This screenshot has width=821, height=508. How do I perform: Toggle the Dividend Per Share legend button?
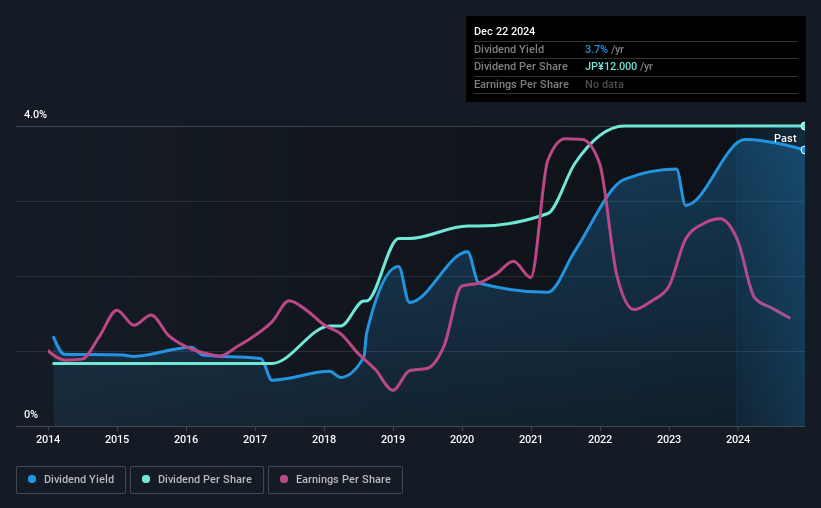tap(197, 480)
